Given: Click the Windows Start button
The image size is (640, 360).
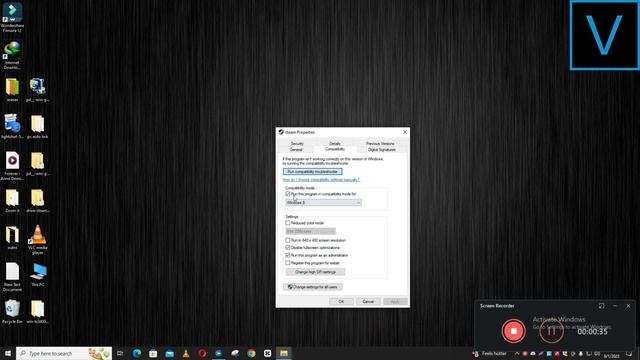Looking at the screenshot, I should (x=7, y=353).
